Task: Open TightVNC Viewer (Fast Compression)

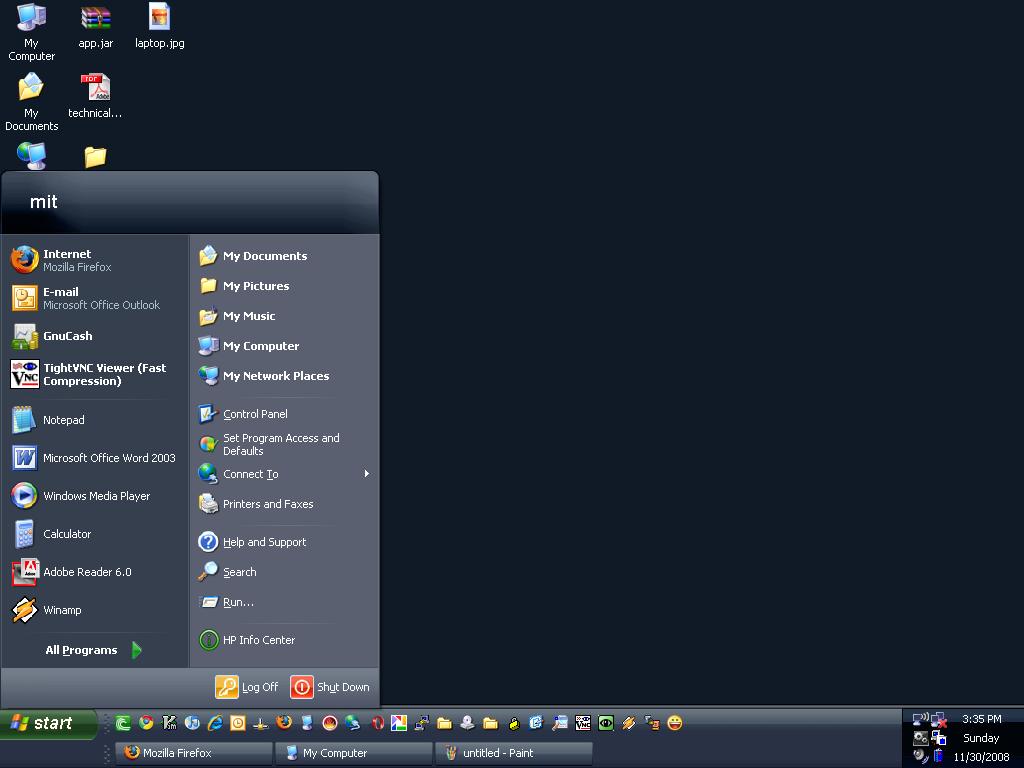Action: (95, 374)
